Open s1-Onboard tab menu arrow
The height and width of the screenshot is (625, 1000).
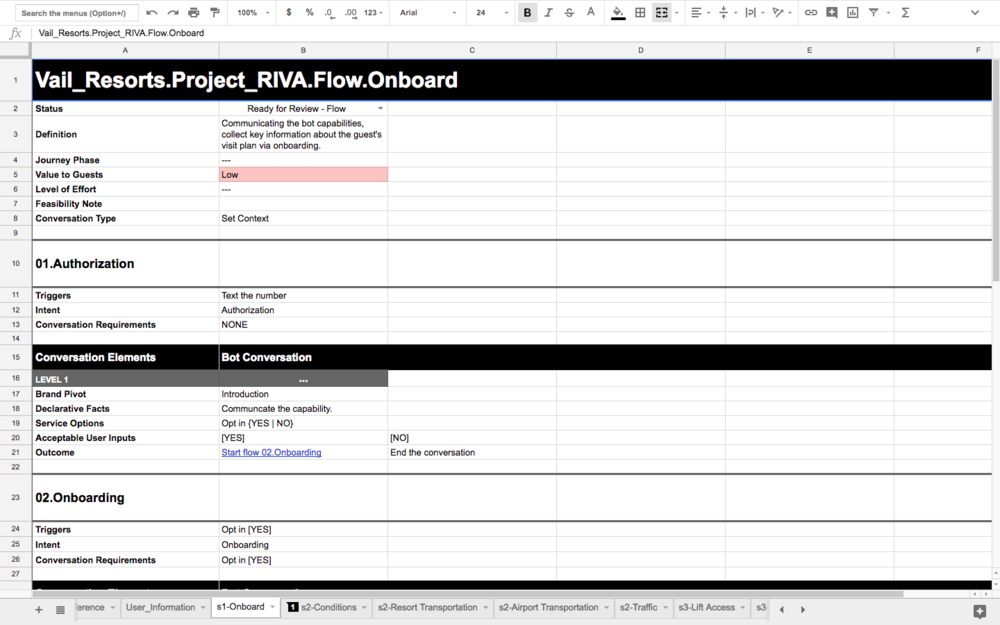272,607
